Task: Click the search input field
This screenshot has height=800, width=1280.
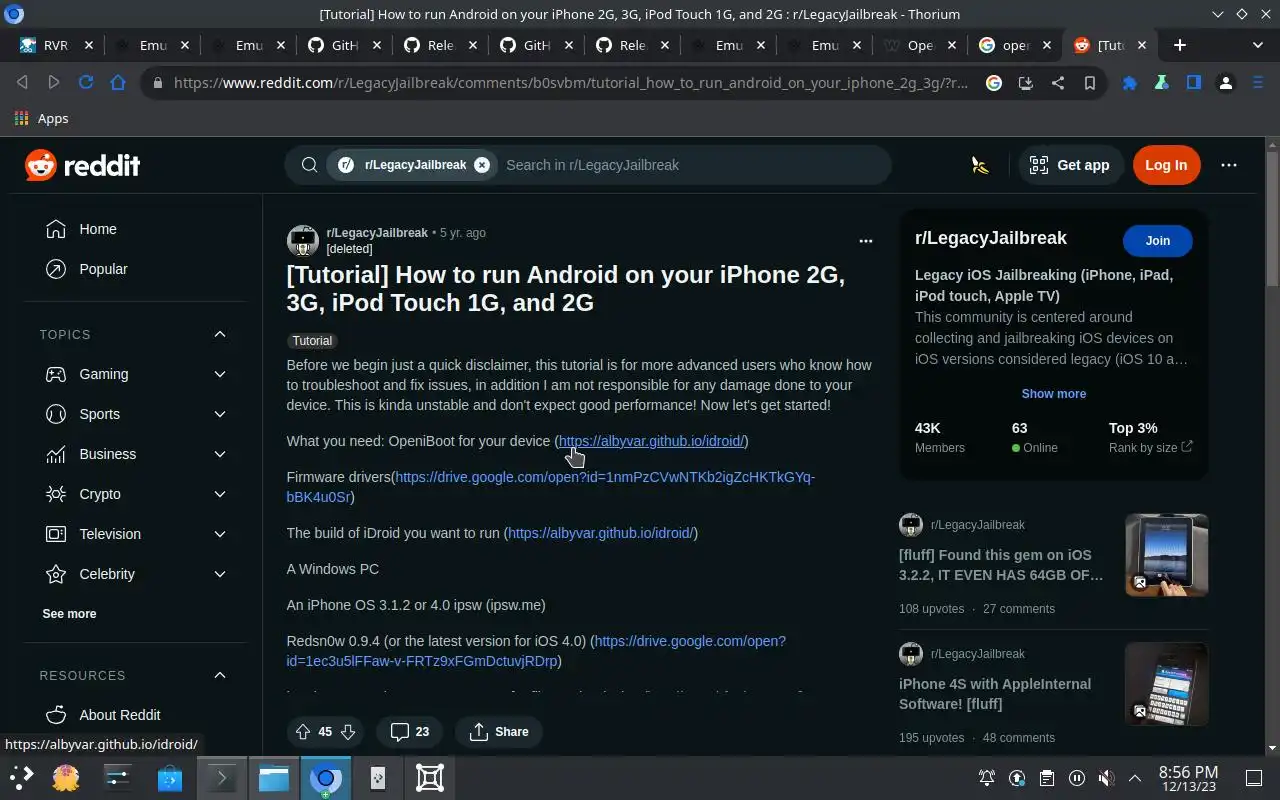Action: tap(690, 165)
